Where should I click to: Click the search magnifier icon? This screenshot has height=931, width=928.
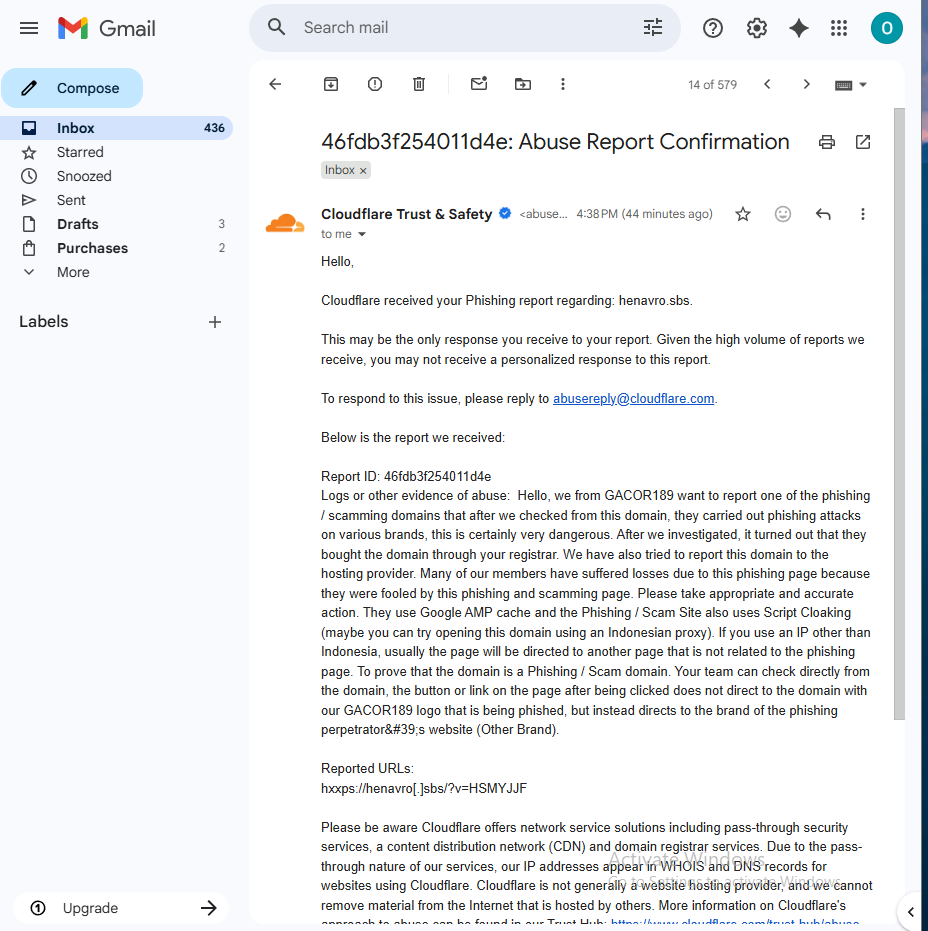pos(276,27)
